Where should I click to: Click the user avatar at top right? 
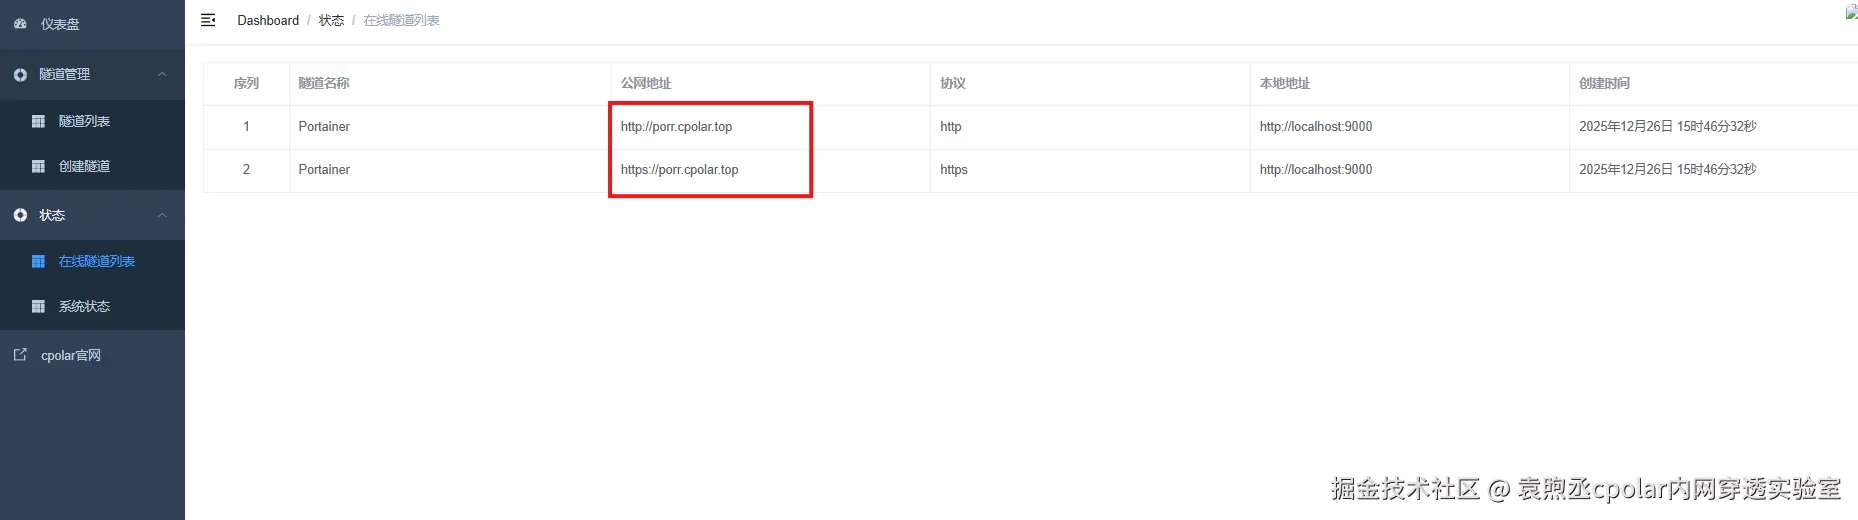pyautogui.click(x=1851, y=13)
